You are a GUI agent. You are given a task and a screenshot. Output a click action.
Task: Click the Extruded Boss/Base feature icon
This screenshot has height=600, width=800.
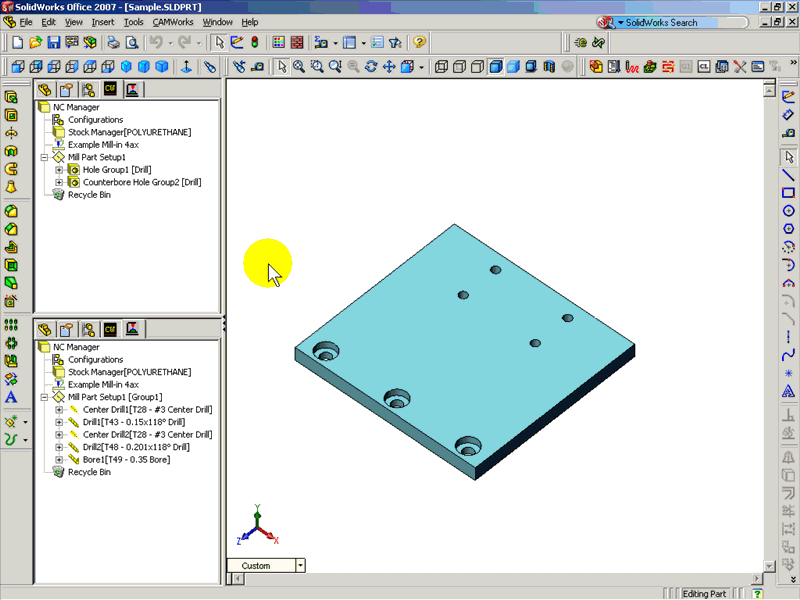tap(11, 97)
